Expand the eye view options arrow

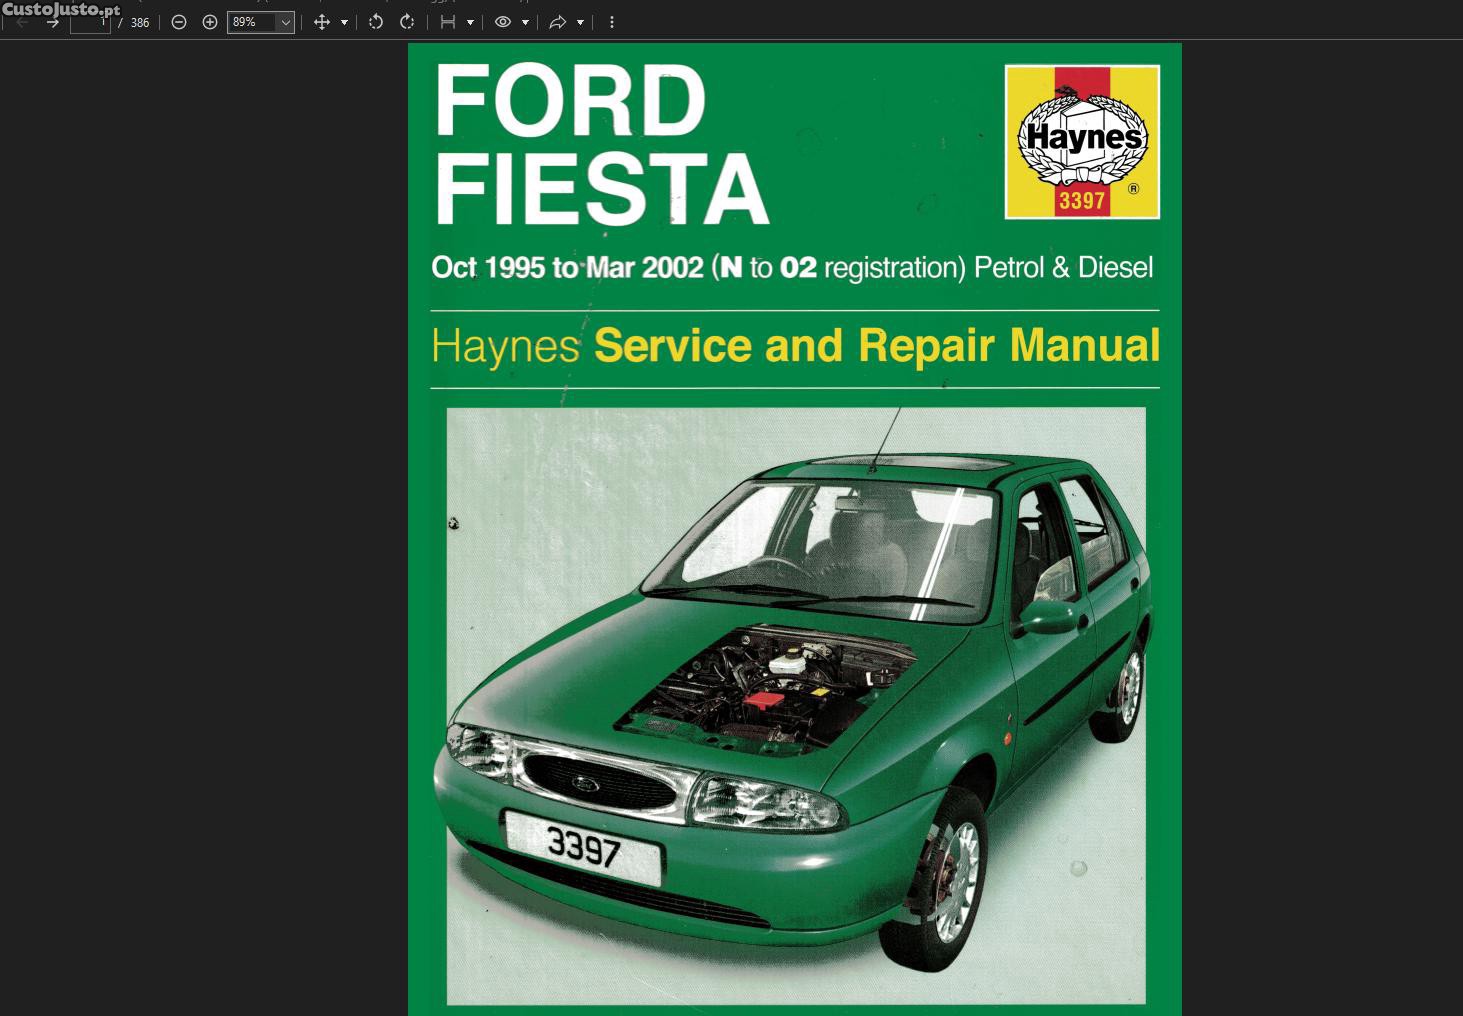tap(525, 22)
